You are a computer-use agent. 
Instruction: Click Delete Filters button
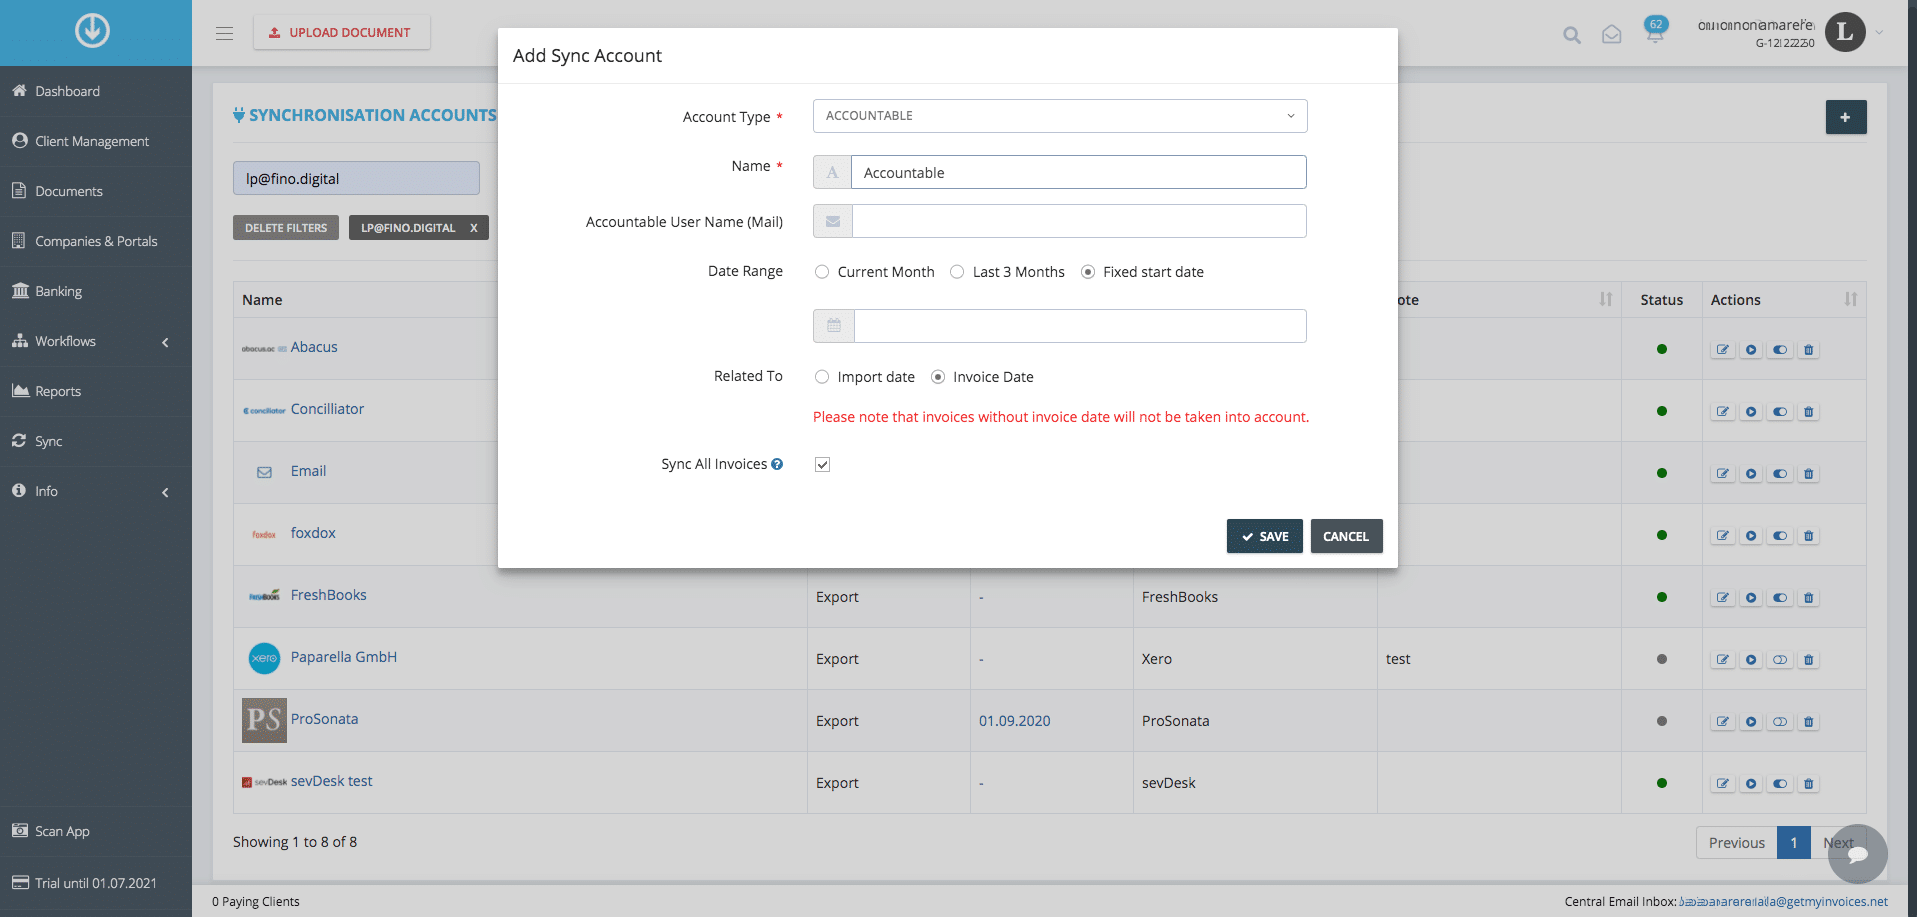tap(286, 228)
